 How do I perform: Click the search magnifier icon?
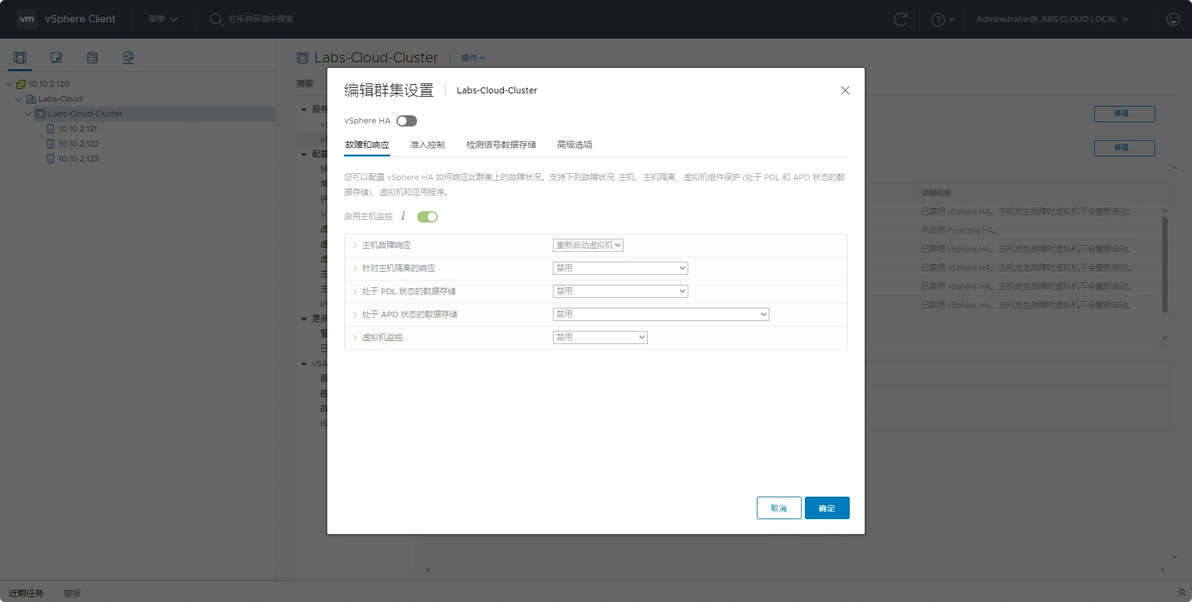click(216, 19)
